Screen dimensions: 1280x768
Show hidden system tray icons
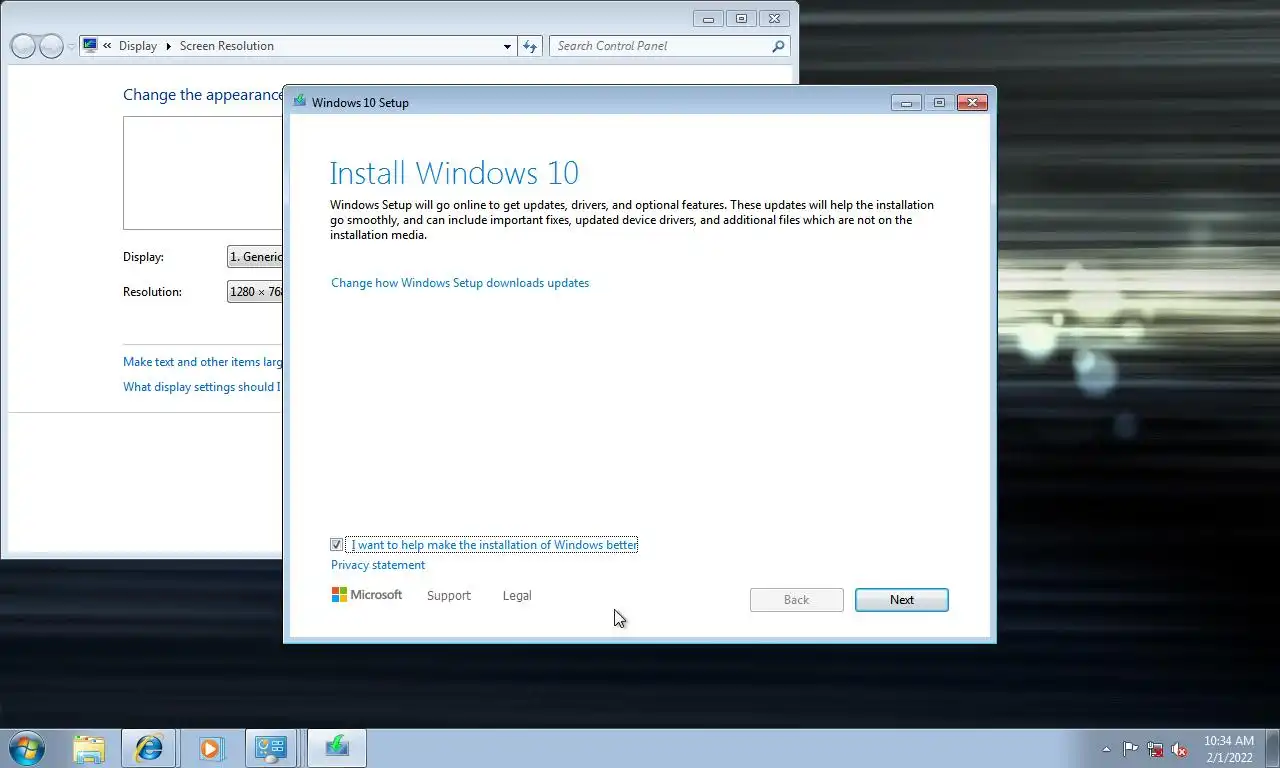point(1106,749)
